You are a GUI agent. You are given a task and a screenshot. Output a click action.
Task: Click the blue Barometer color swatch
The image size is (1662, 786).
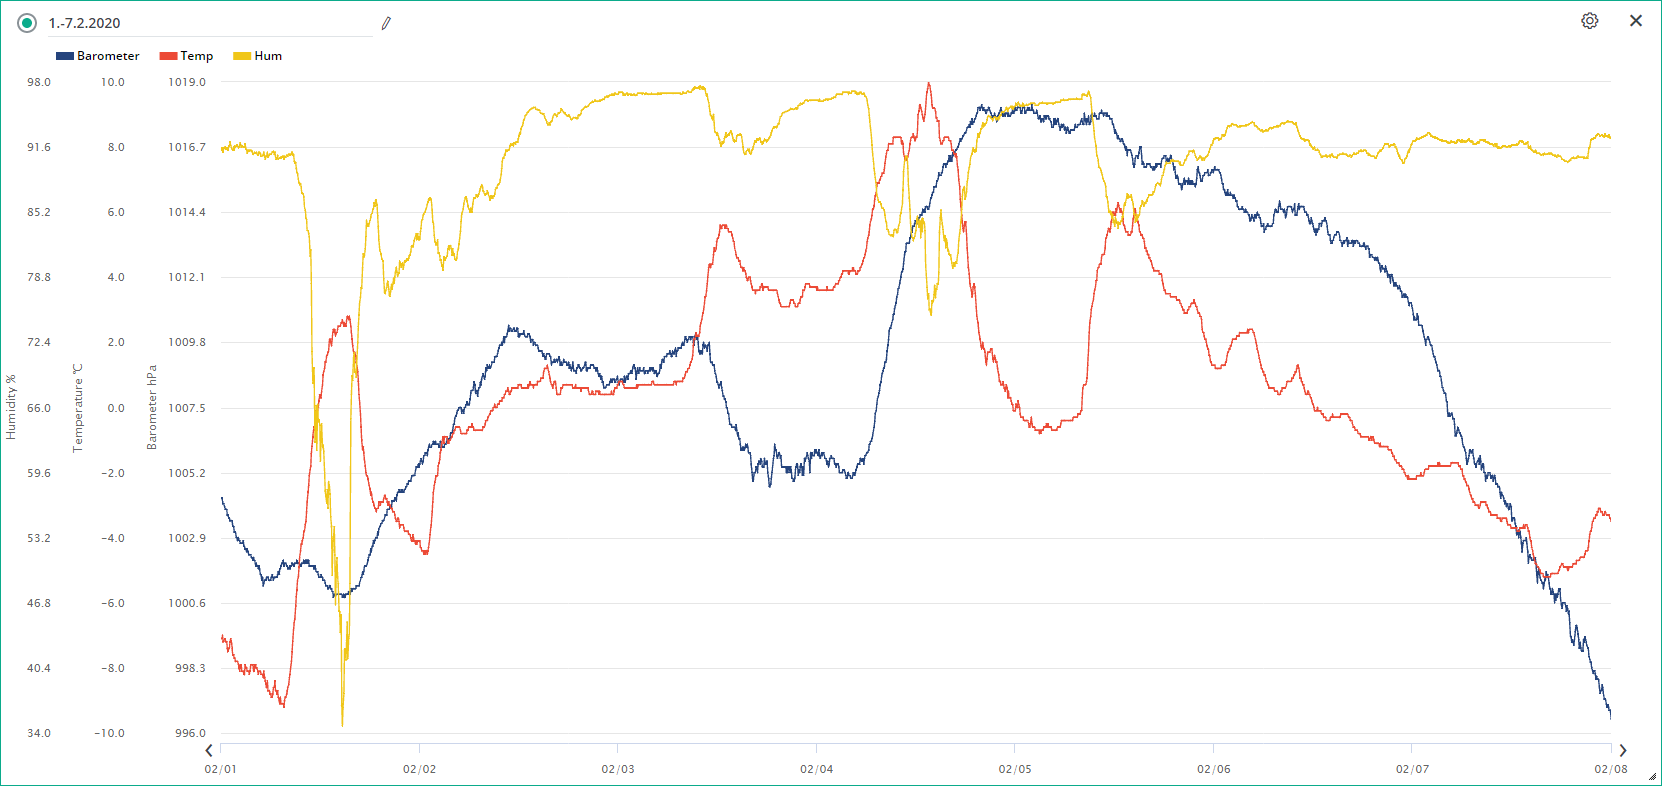65,56
